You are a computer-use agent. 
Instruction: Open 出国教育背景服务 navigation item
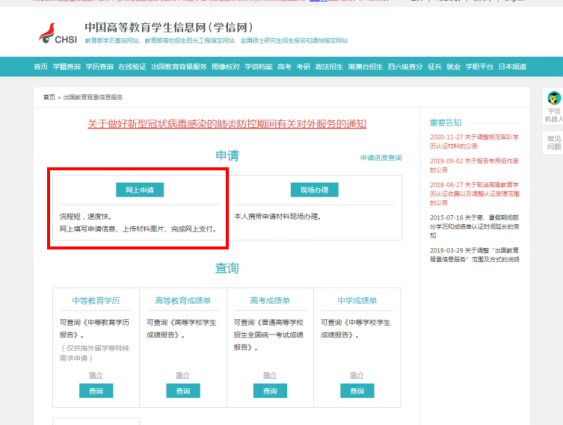pos(179,66)
